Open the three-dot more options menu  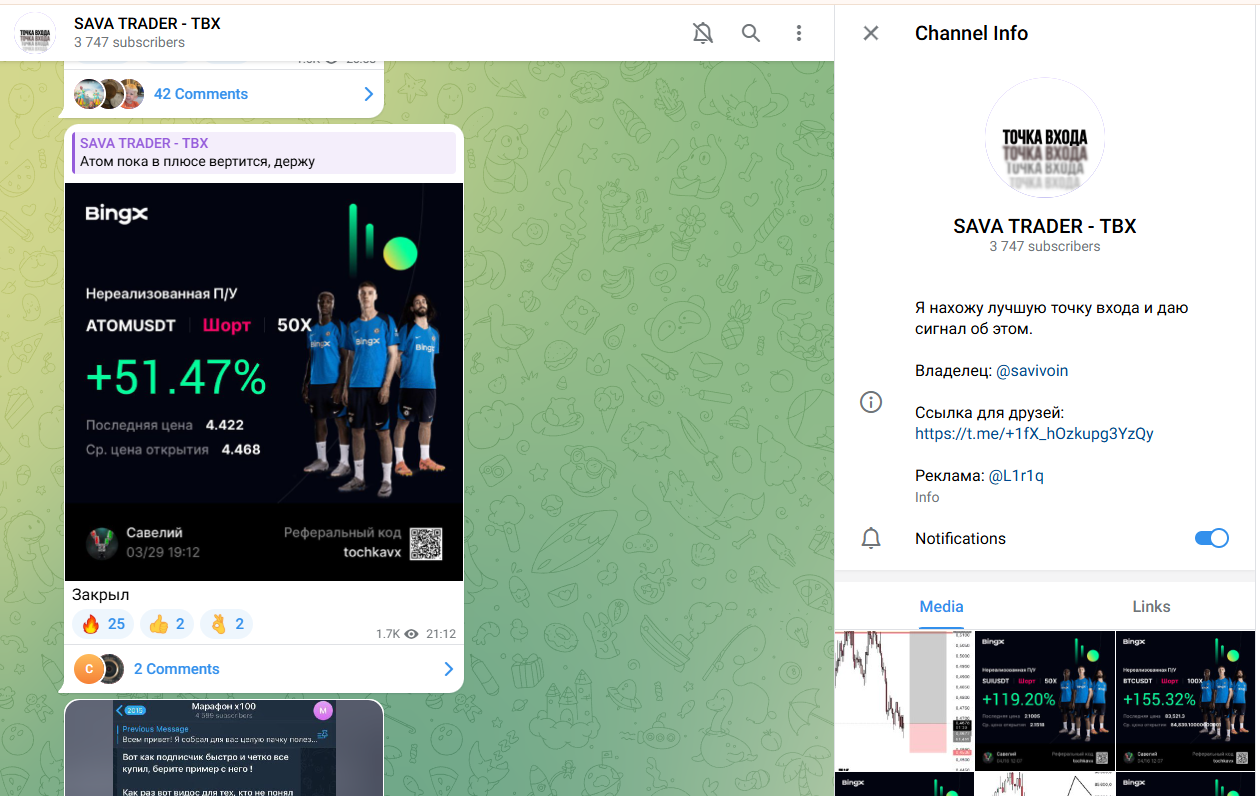[x=799, y=33]
